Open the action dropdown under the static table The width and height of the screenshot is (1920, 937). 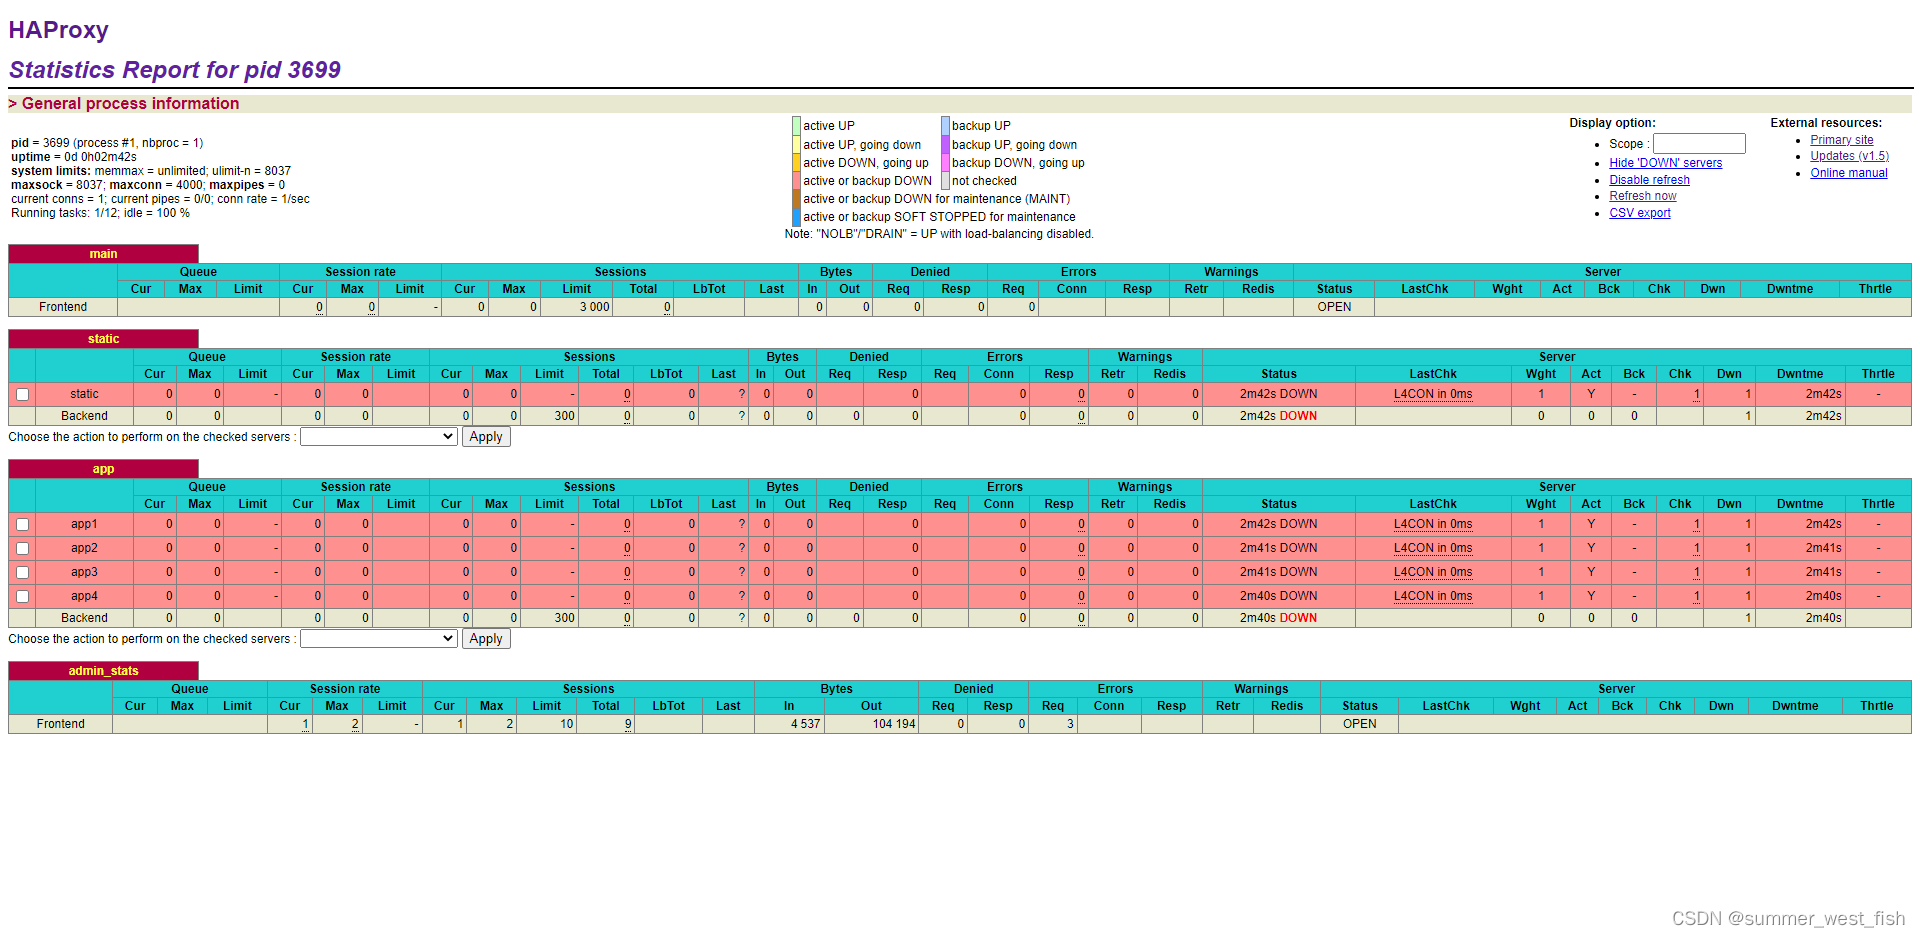pyautogui.click(x=378, y=436)
